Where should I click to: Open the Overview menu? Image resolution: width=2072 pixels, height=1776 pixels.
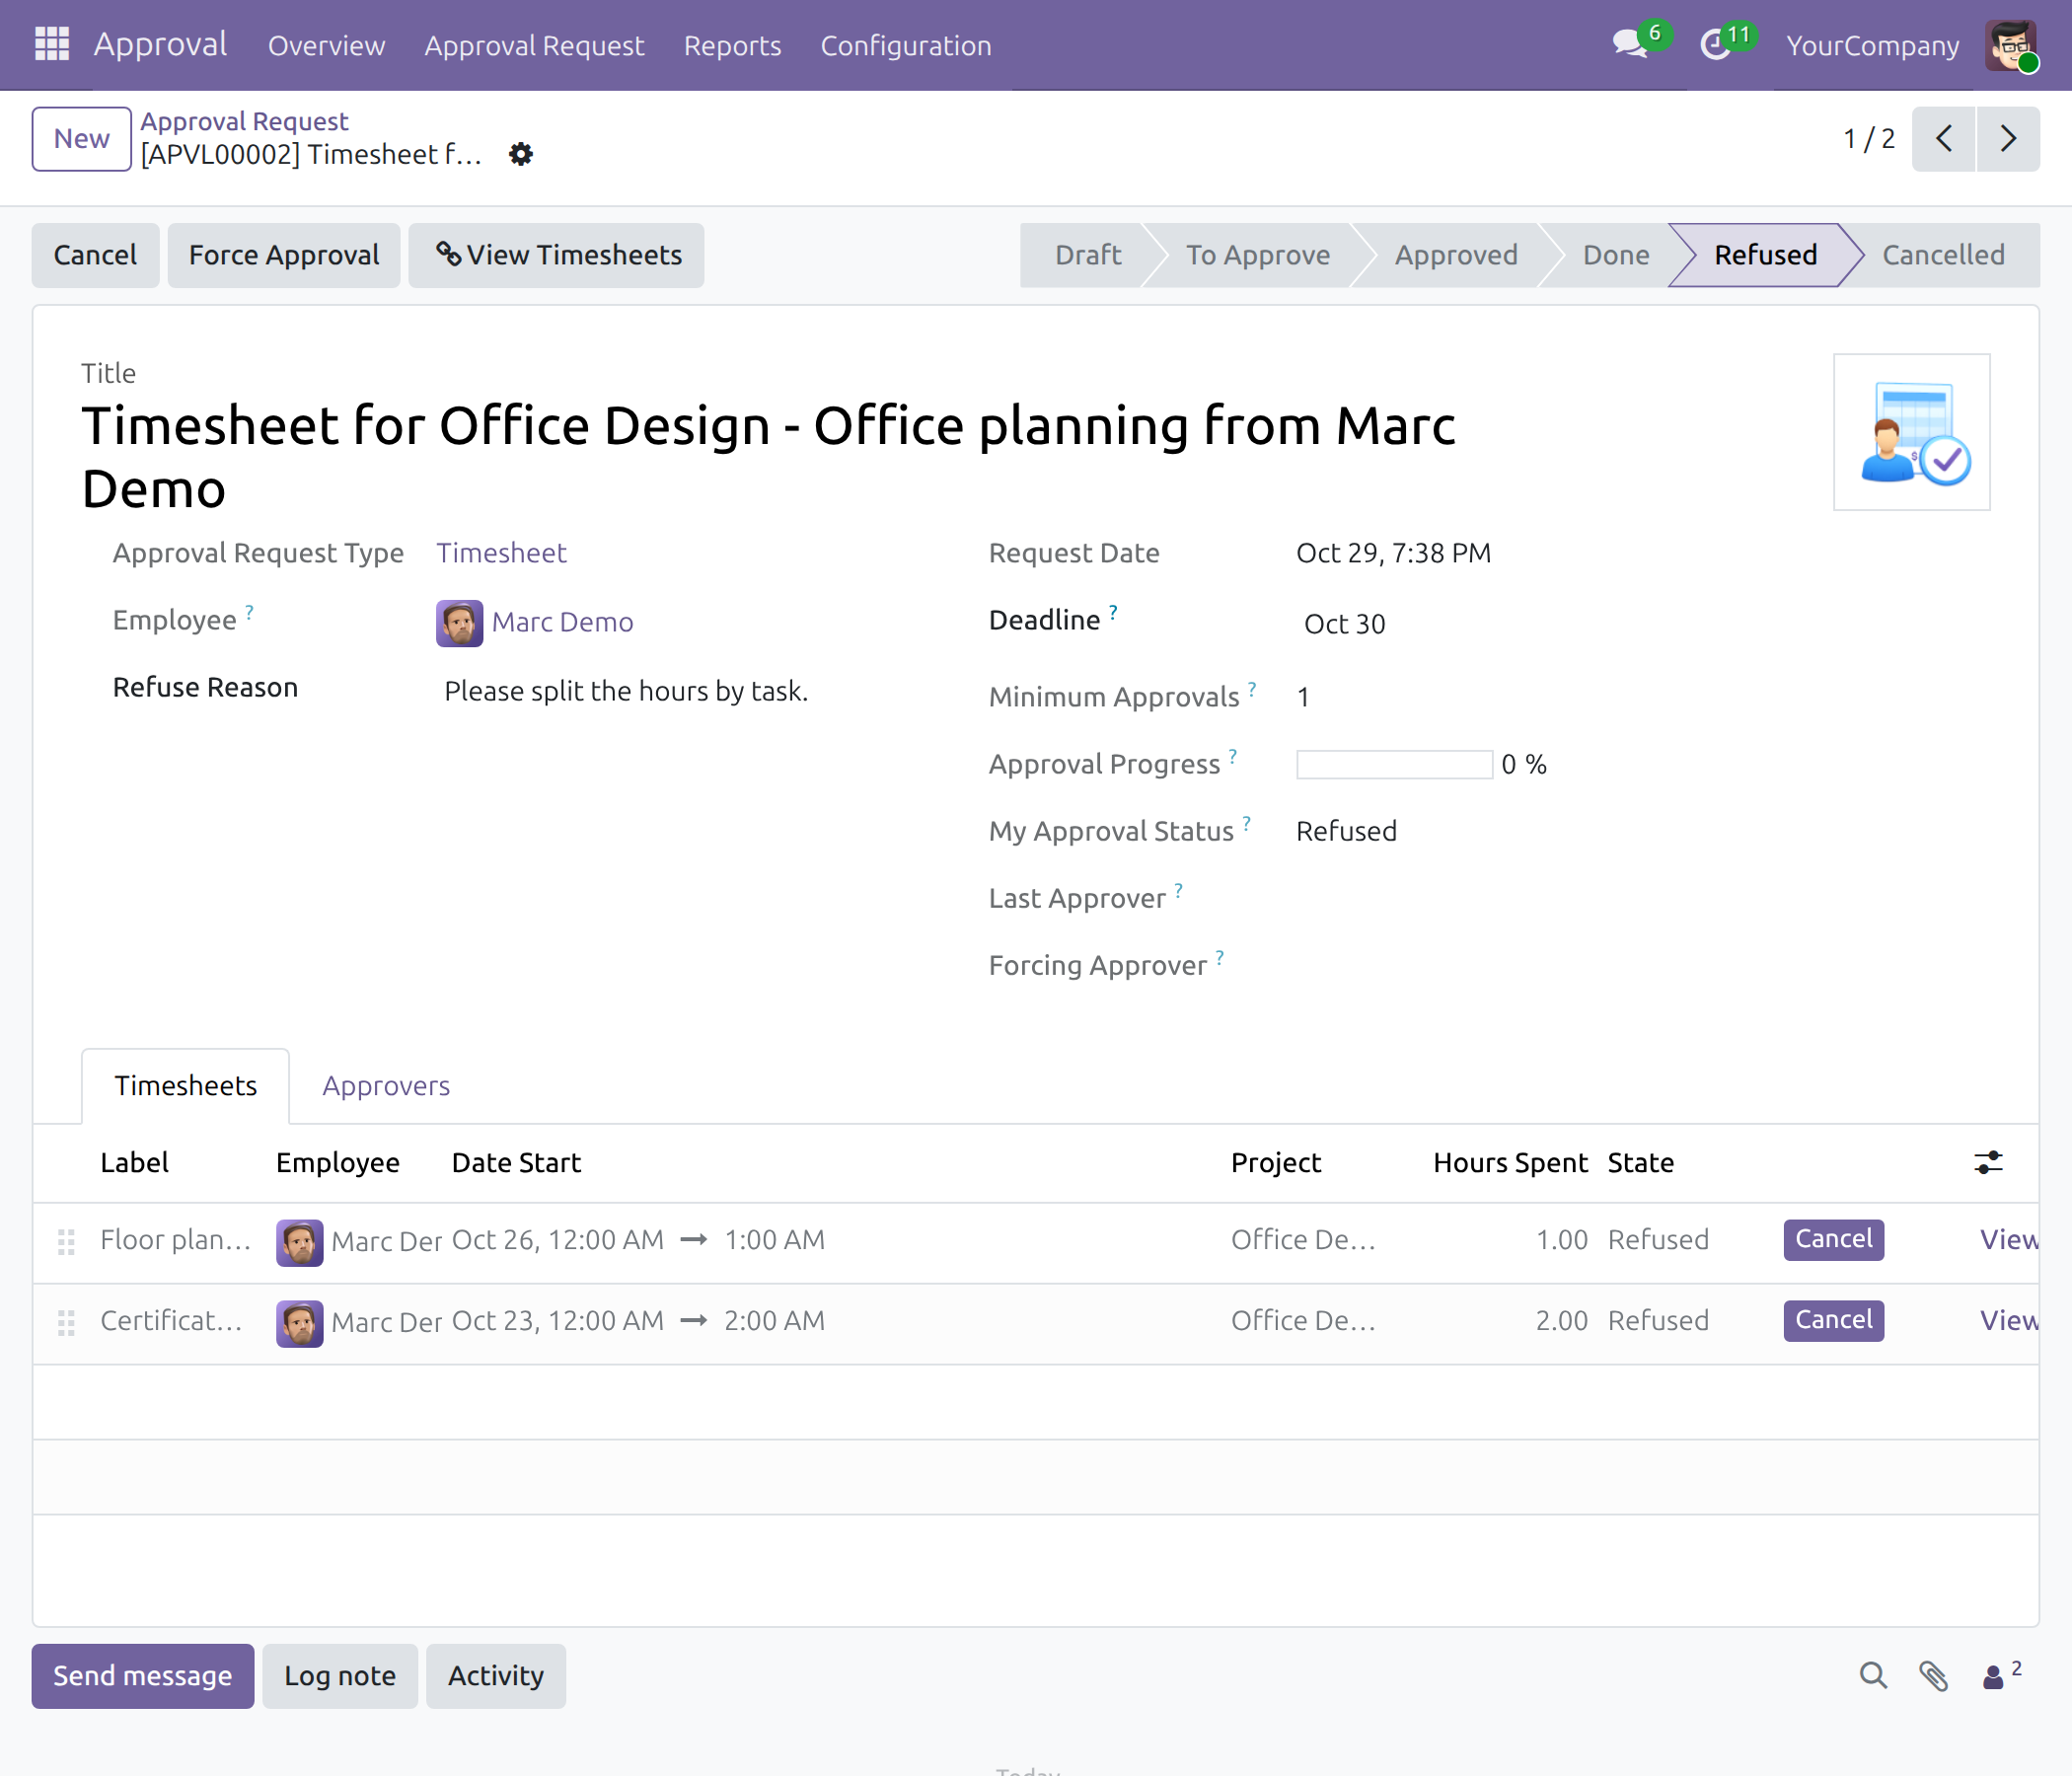326,45
